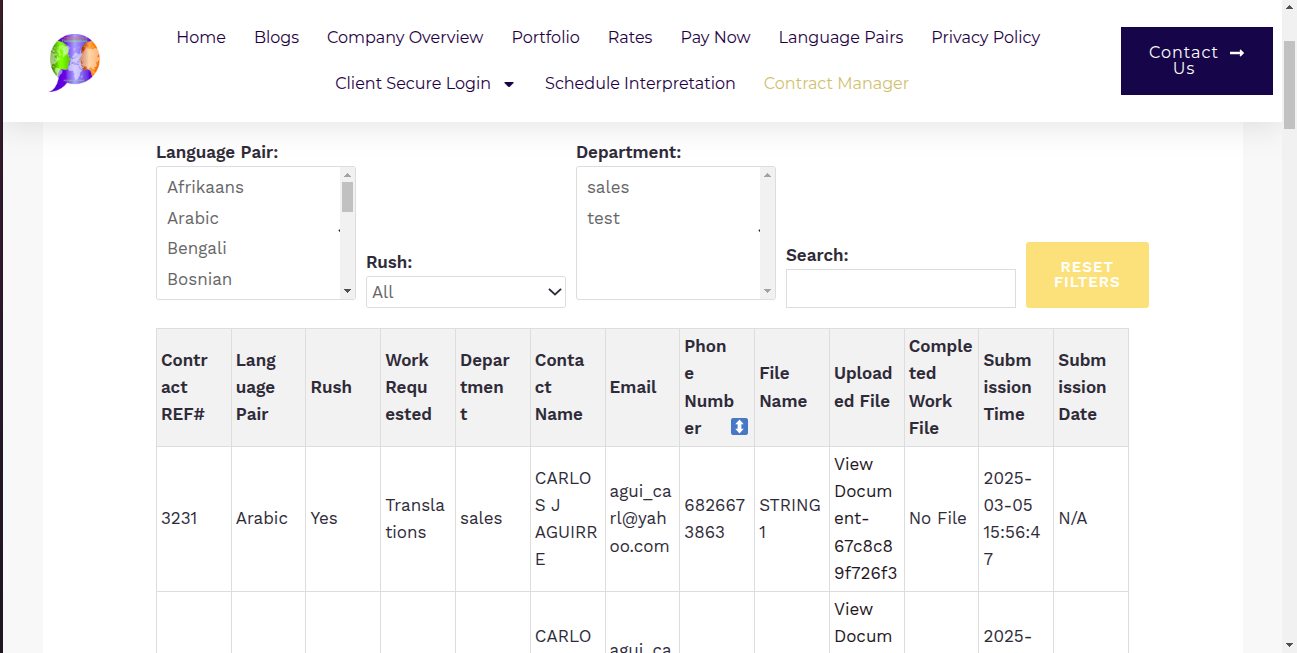Click the STRING1 file name cell
Image resolution: width=1297 pixels, height=653 pixels.
pyautogui.click(x=792, y=518)
